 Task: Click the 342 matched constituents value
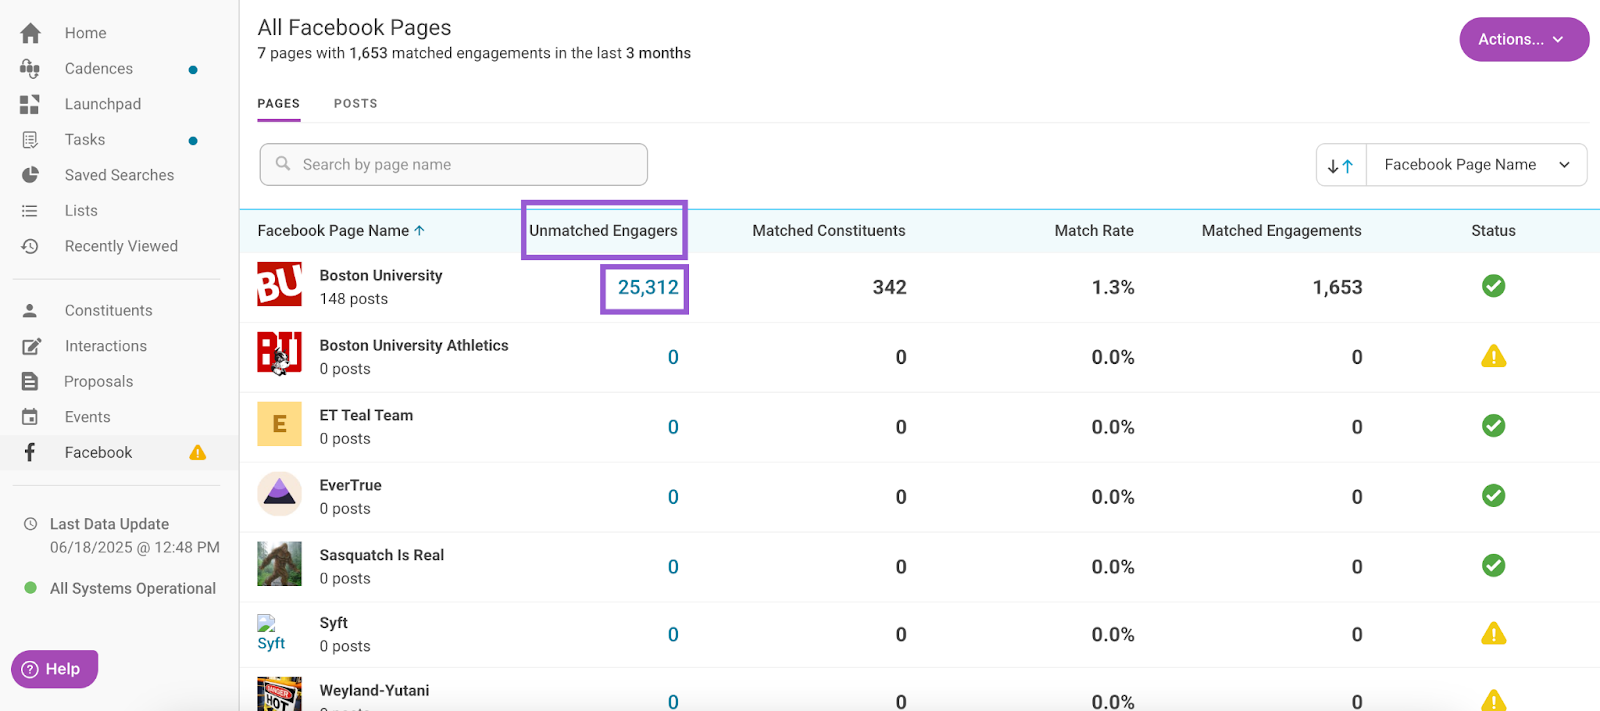(889, 287)
